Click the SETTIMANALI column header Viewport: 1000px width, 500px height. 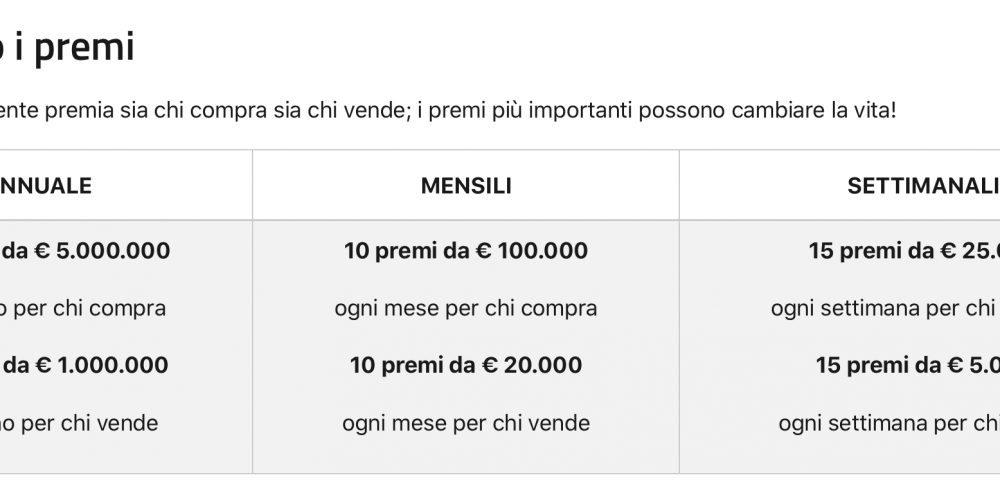point(923,186)
